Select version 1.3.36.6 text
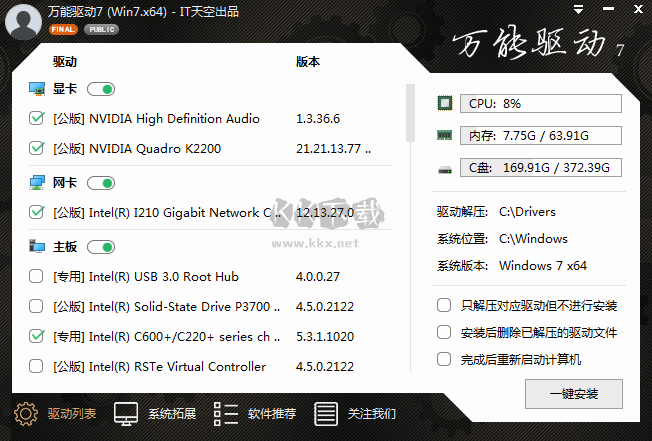 [318, 119]
